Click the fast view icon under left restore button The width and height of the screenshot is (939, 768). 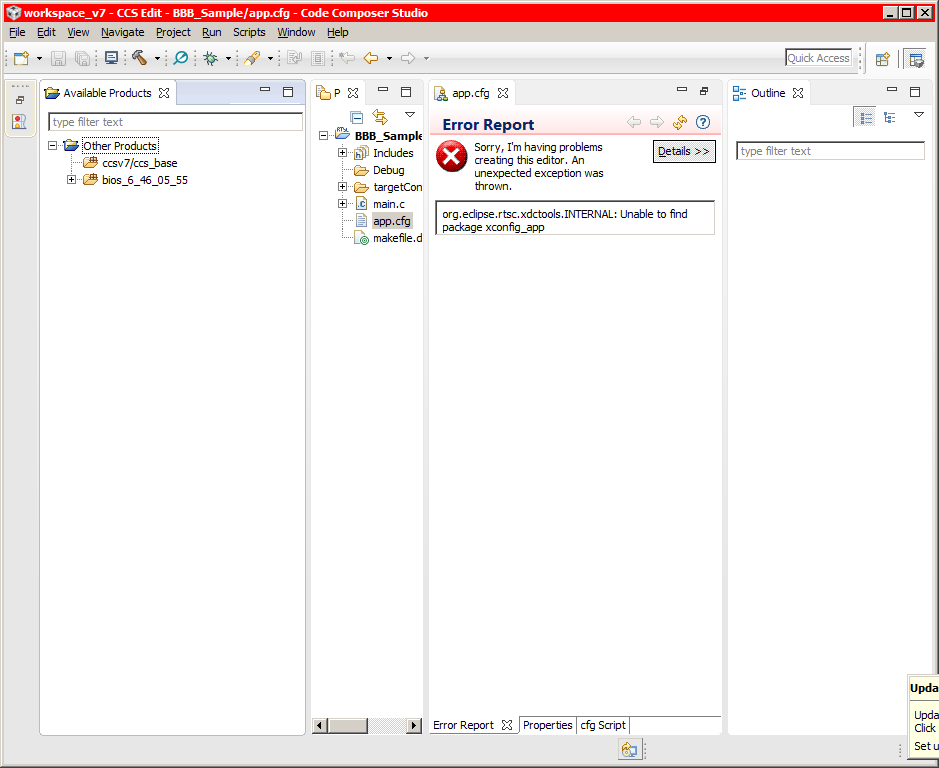tap(19, 122)
